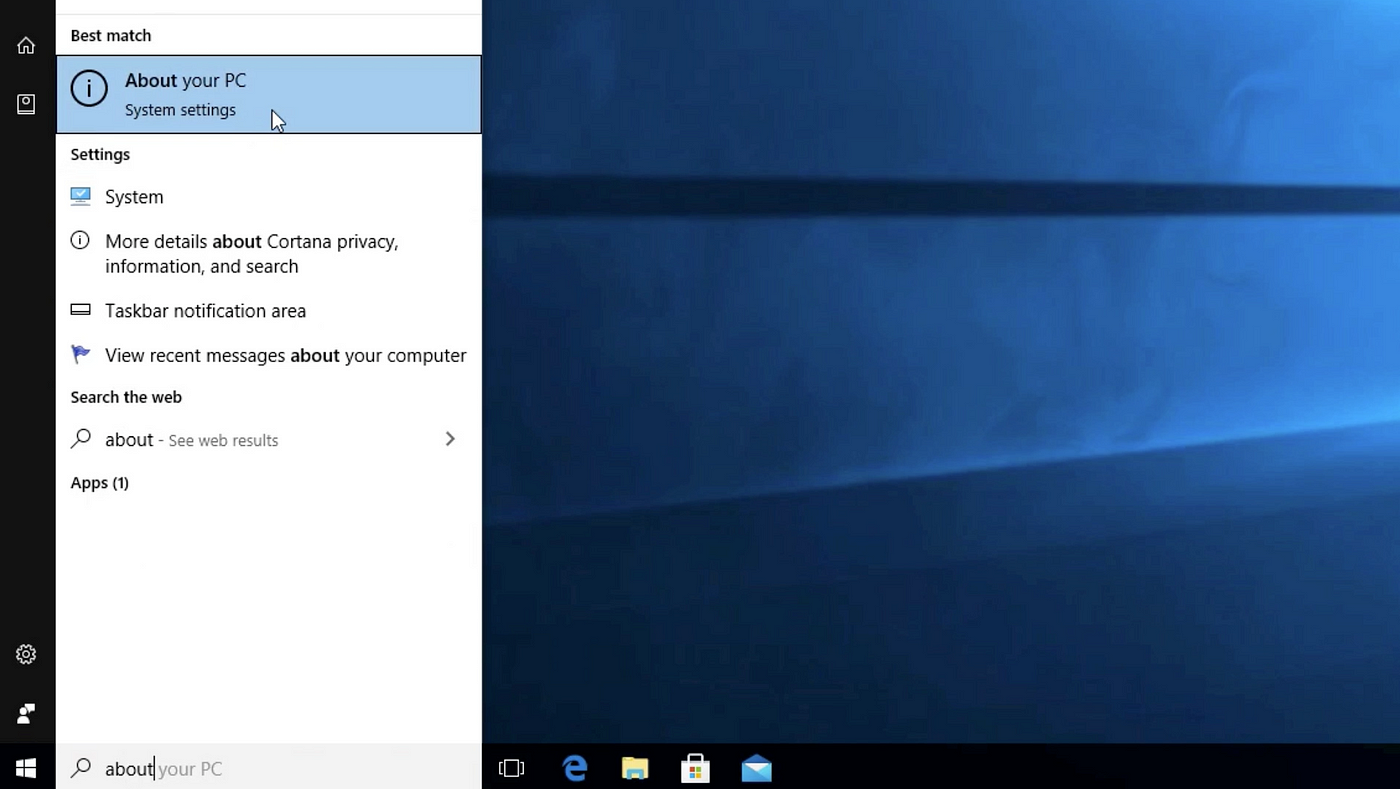Image resolution: width=1400 pixels, height=789 pixels.
Task: Open the Notebook icon in Cortana sidebar
Action: [26, 104]
